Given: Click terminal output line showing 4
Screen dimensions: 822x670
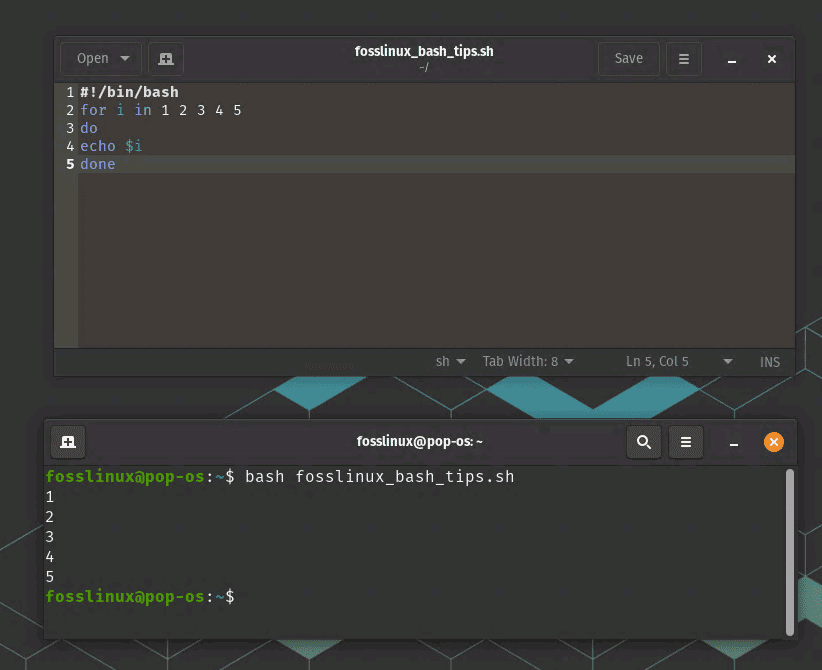Looking at the screenshot, I should click(x=50, y=557).
